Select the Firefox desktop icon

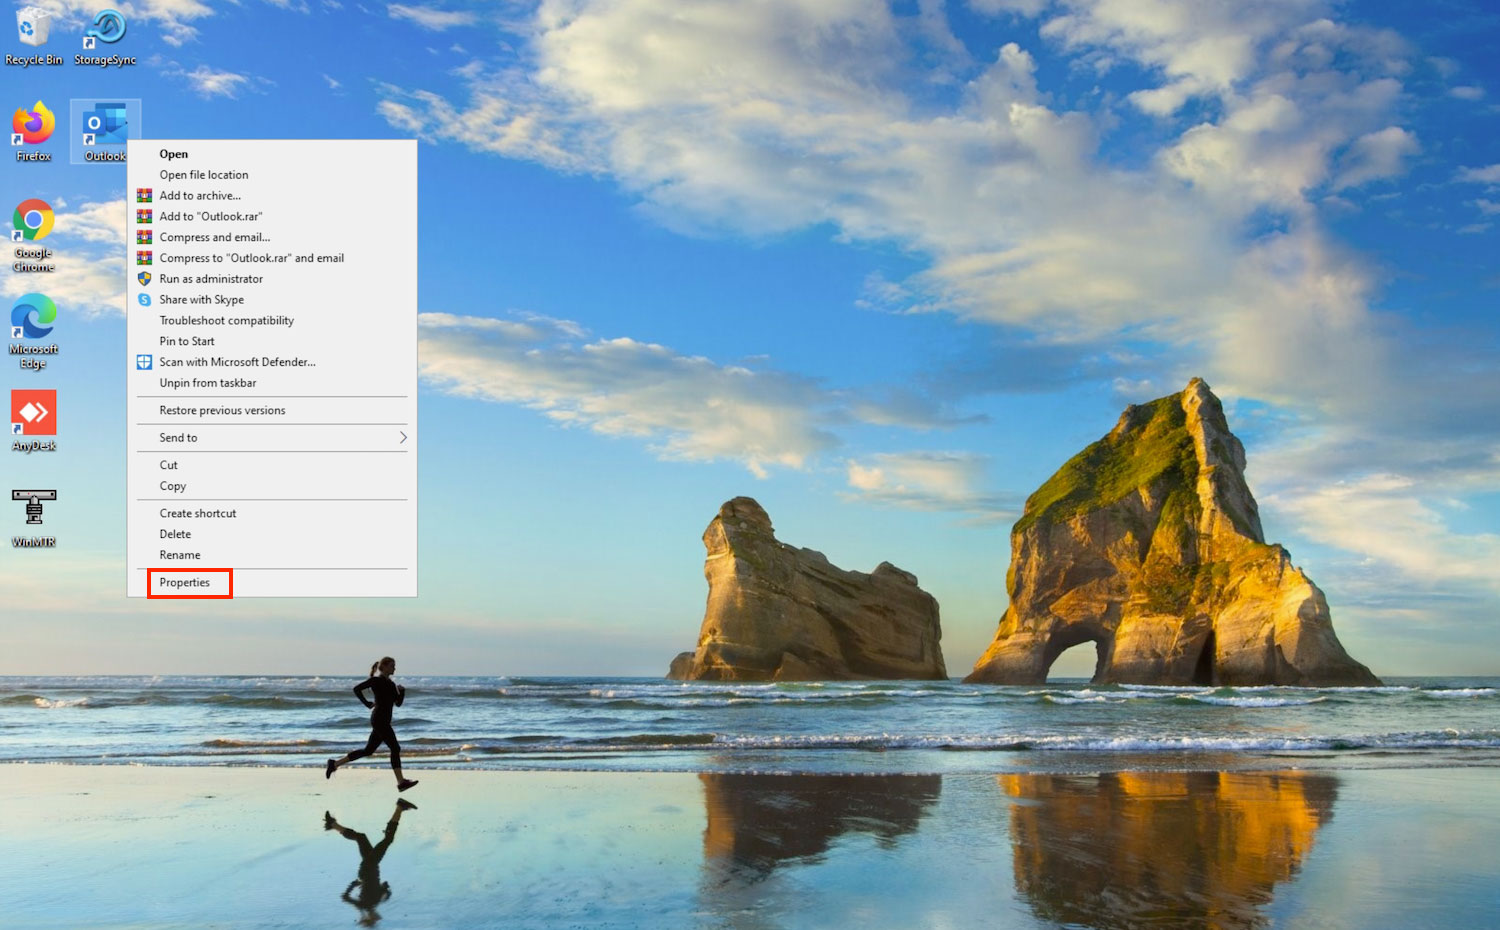click(33, 127)
